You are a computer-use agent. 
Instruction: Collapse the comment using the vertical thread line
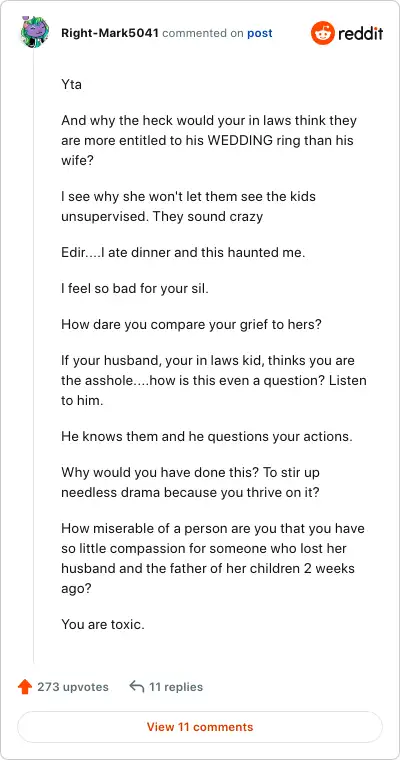(x=33, y=356)
